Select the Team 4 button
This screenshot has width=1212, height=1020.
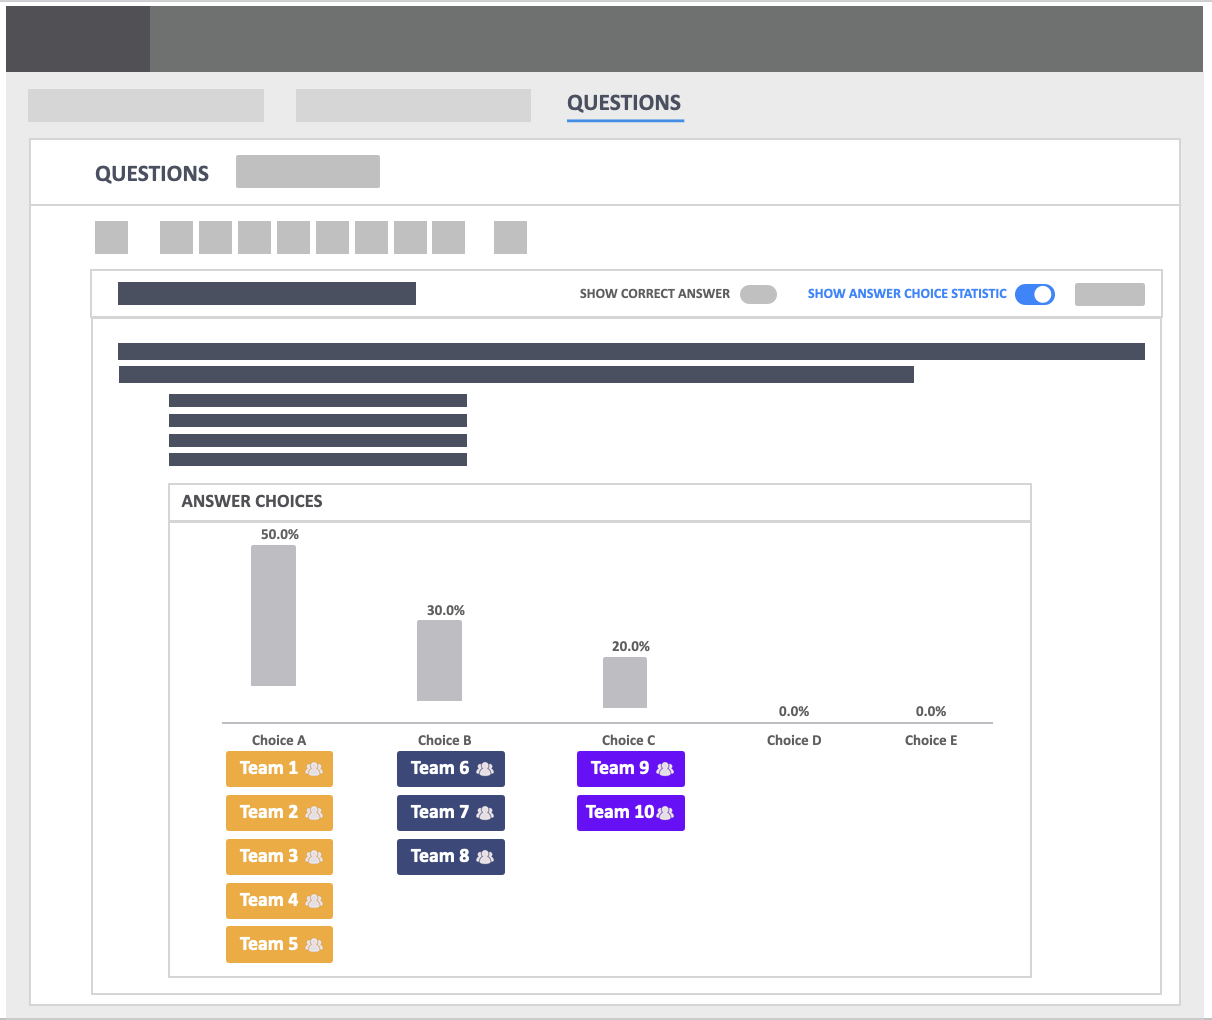(279, 901)
